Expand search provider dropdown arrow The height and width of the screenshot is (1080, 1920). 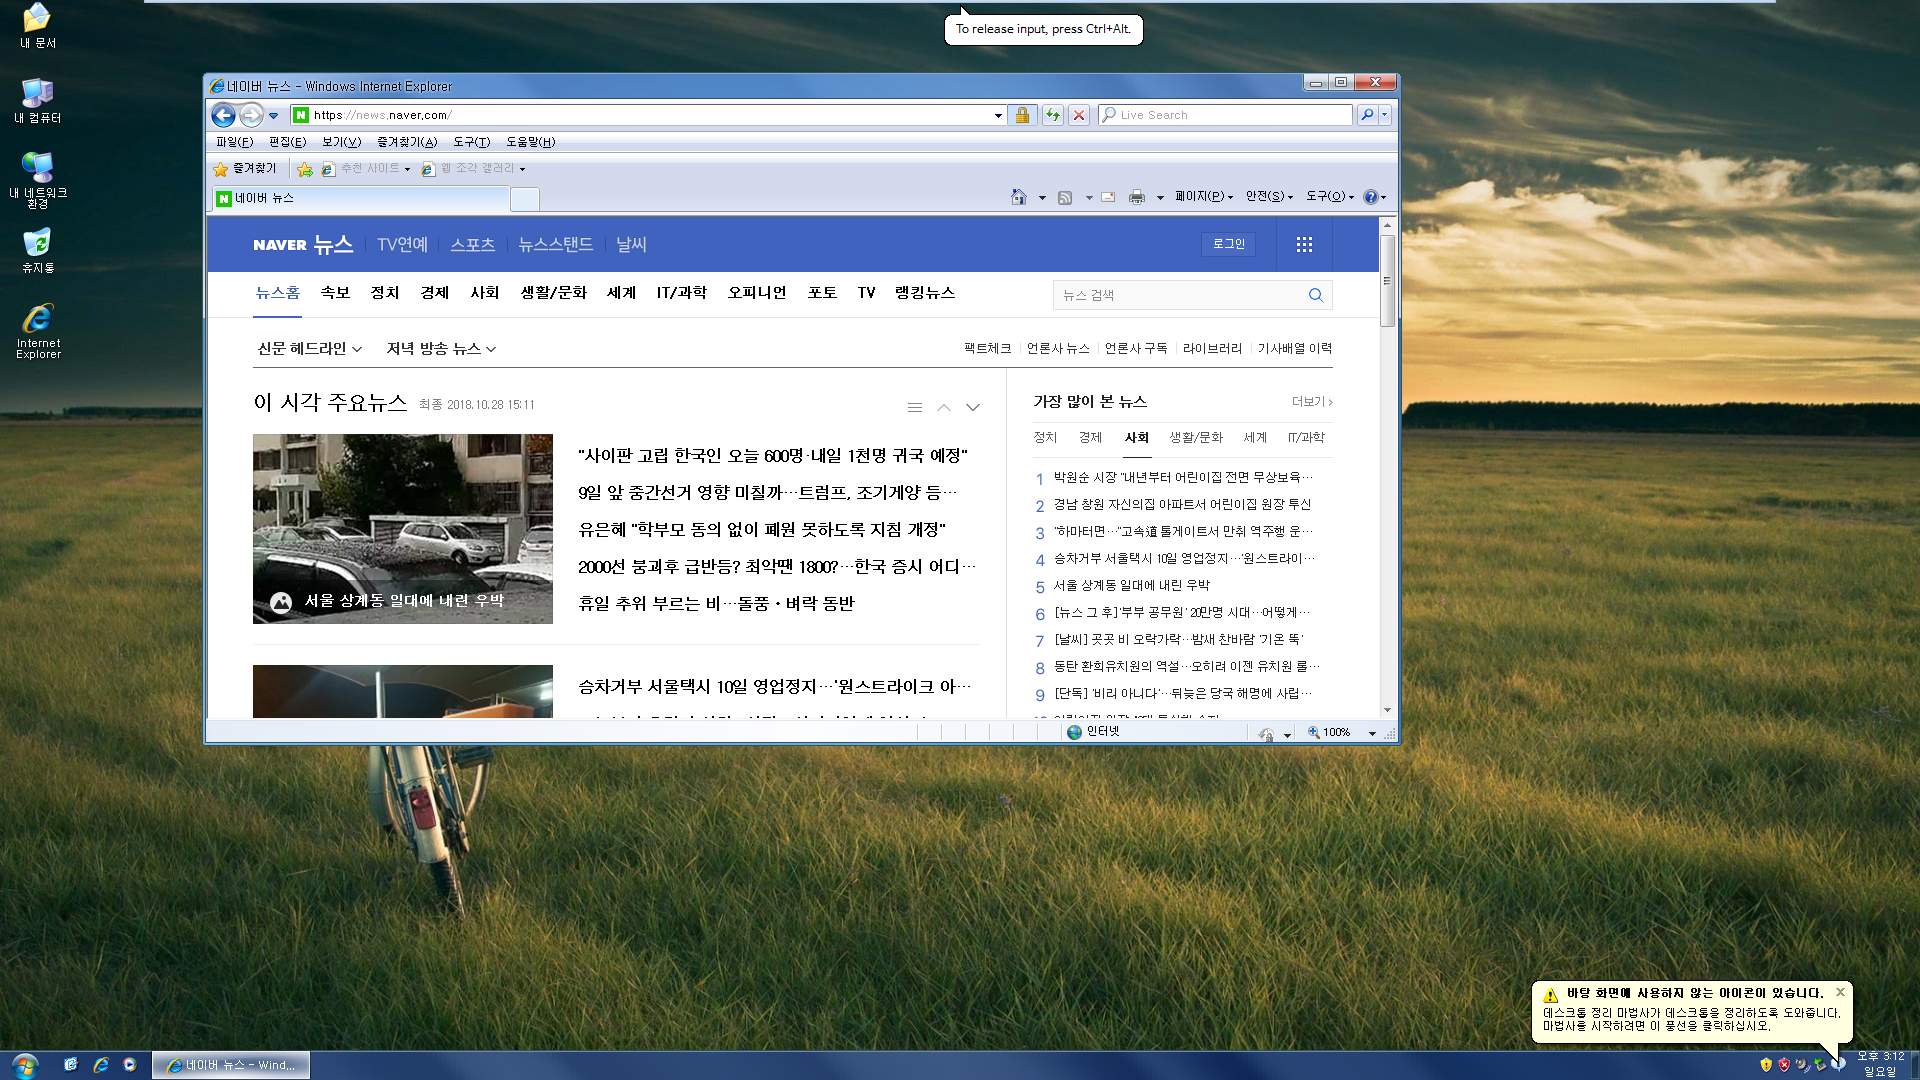pyautogui.click(x=1384, y=115)
